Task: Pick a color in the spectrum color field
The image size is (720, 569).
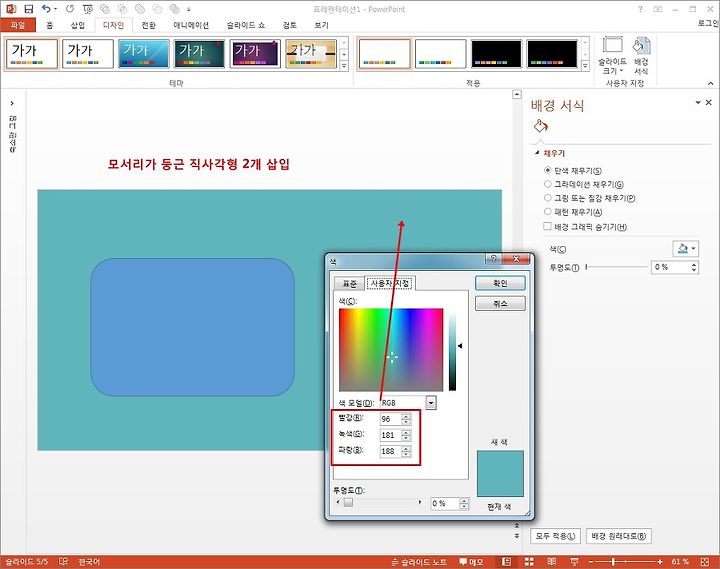Action: point(391,350)
